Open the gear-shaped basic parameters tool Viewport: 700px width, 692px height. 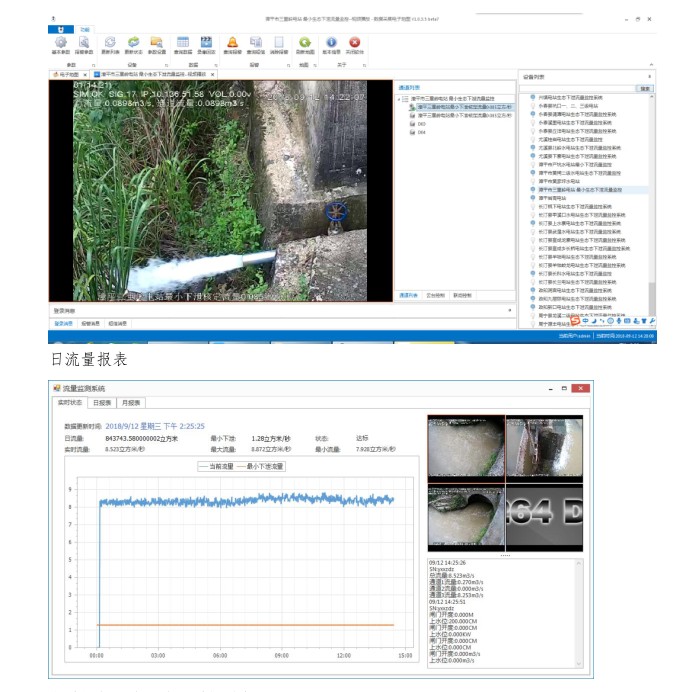coord(61,42)
